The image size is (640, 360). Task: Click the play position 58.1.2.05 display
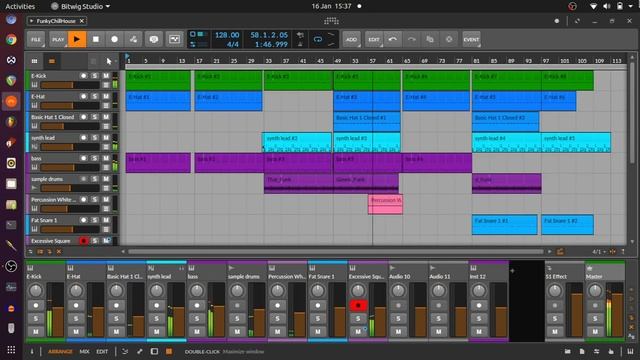coord(269,35)
